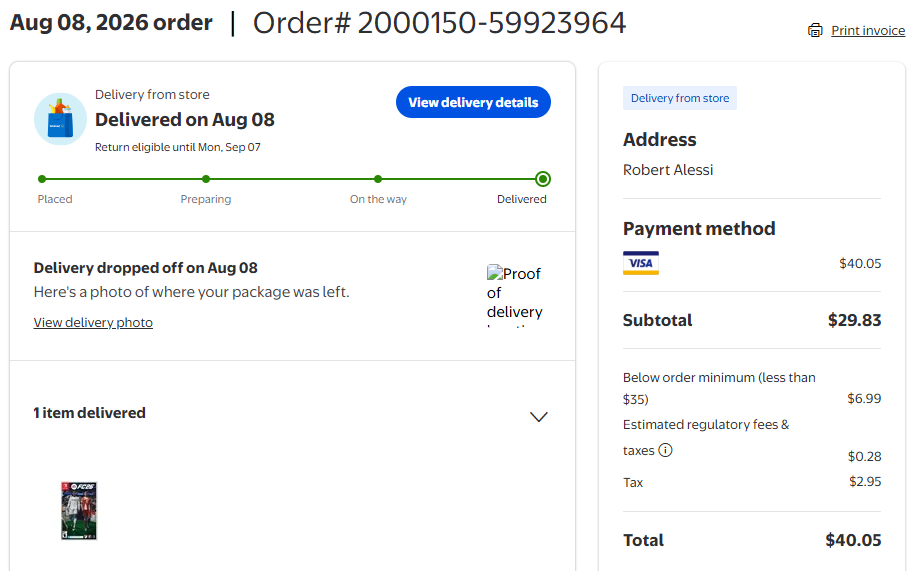
Task: Click the Preparing dot on progress tracker
Action: point(206,179)
